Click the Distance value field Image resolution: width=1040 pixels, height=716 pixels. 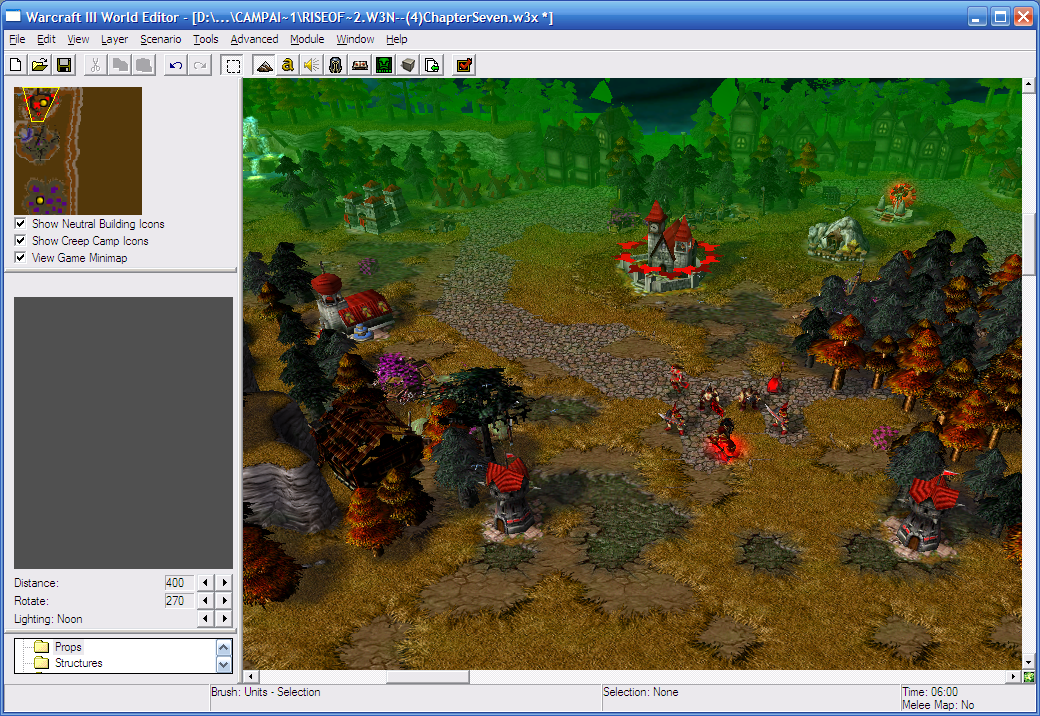(178, 582)
